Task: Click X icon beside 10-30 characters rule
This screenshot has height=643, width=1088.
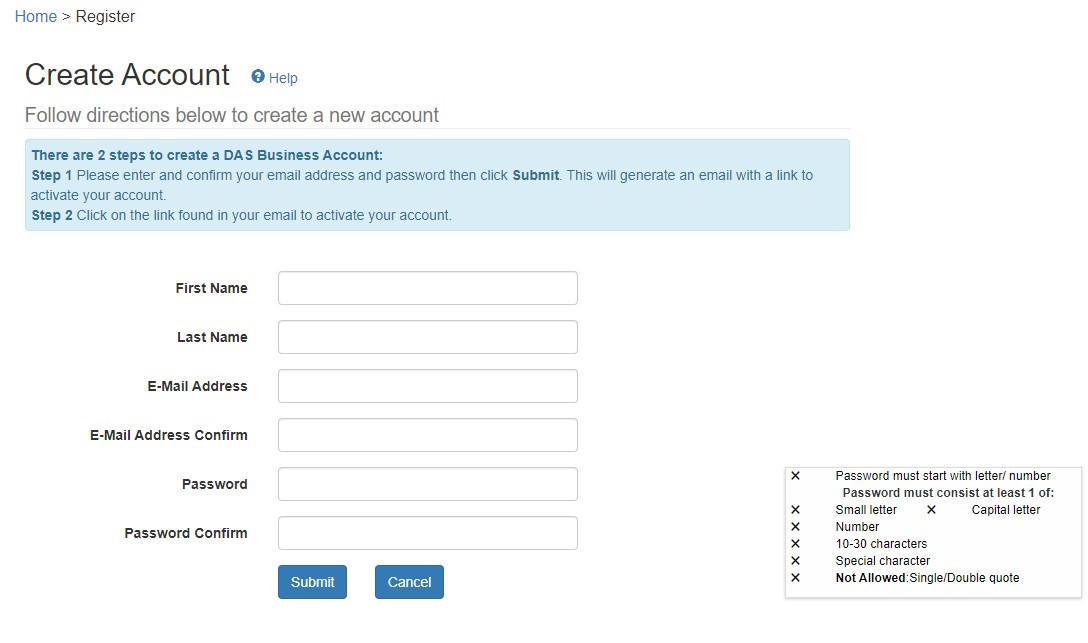Action: pyautogui.click(x=795, y=544)
